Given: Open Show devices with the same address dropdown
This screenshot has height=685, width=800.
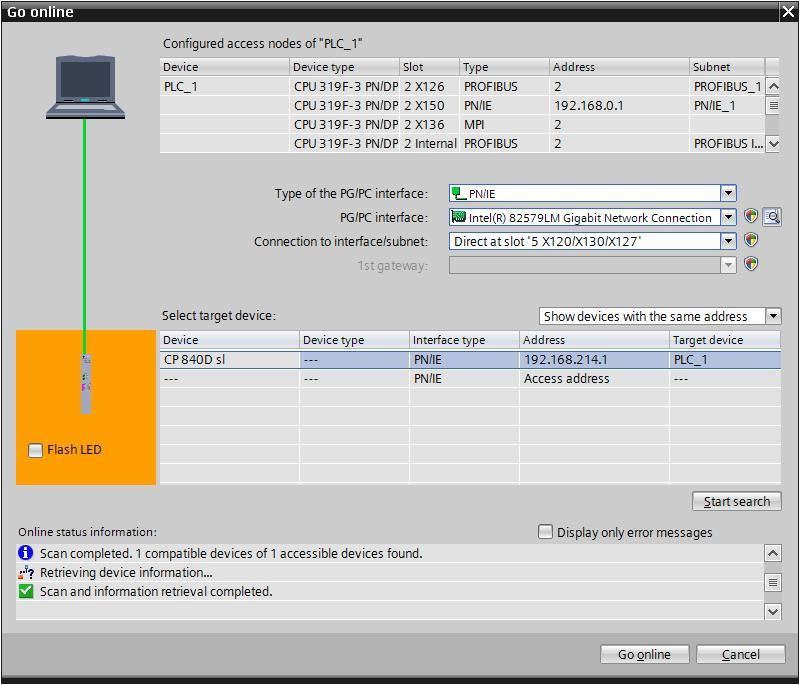Looking at the screenshot, I should click(x=773, y=316).
